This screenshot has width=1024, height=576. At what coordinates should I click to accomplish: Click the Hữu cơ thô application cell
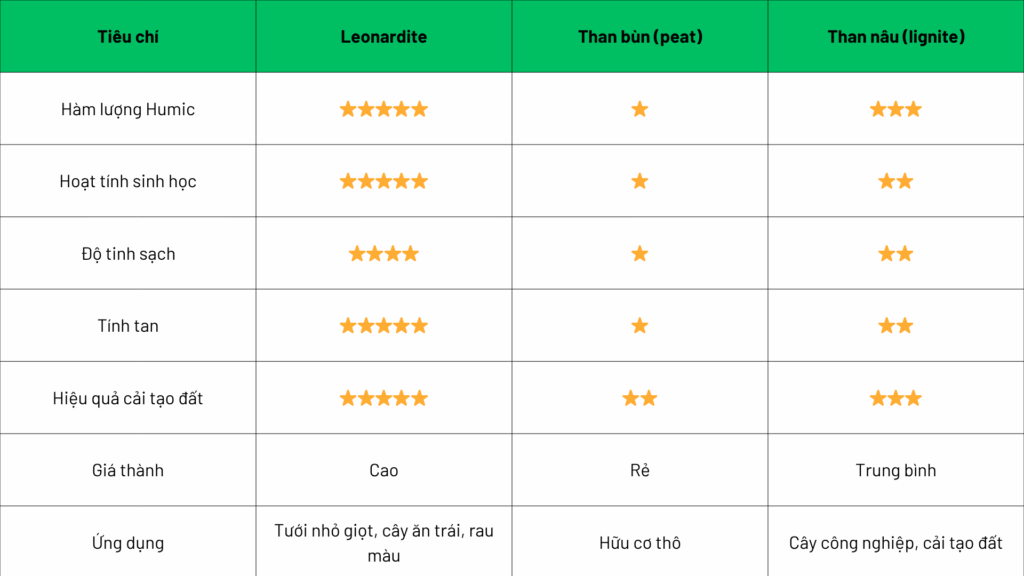click(640, 543)
